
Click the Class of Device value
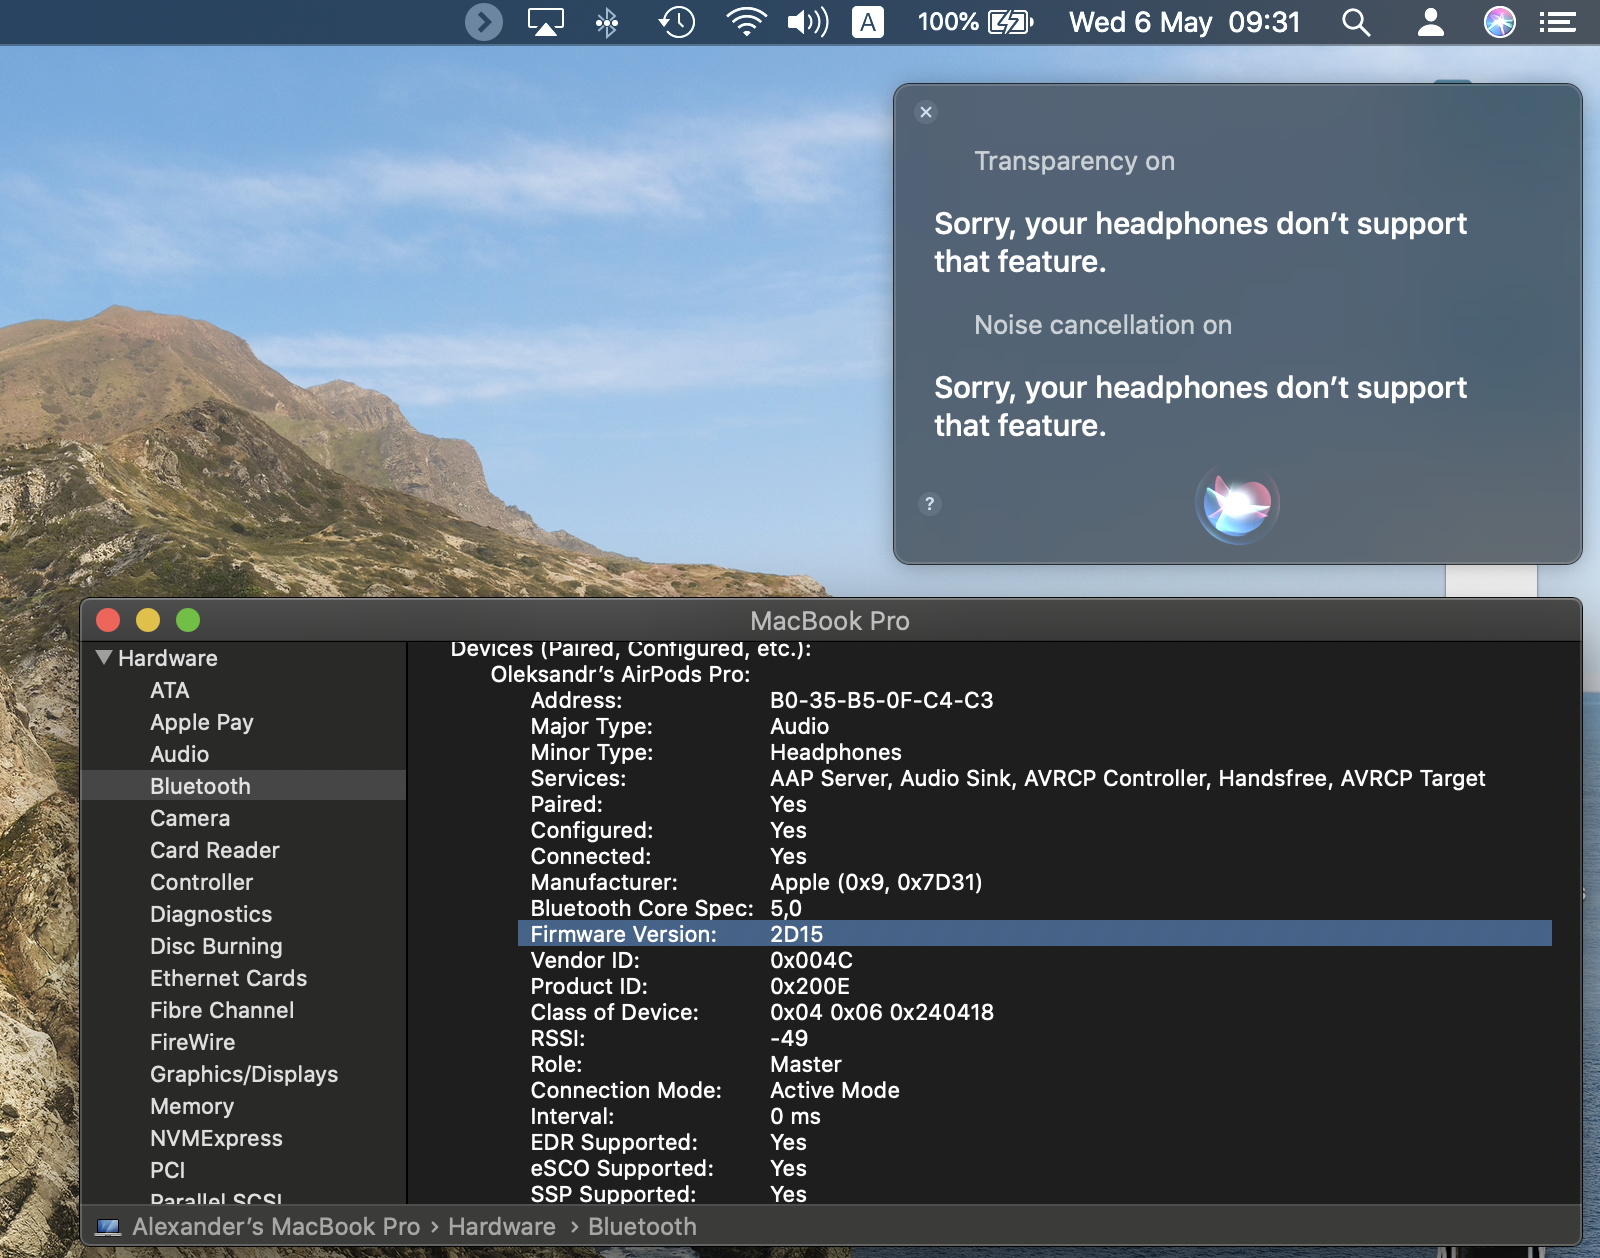click(882, 1012)
